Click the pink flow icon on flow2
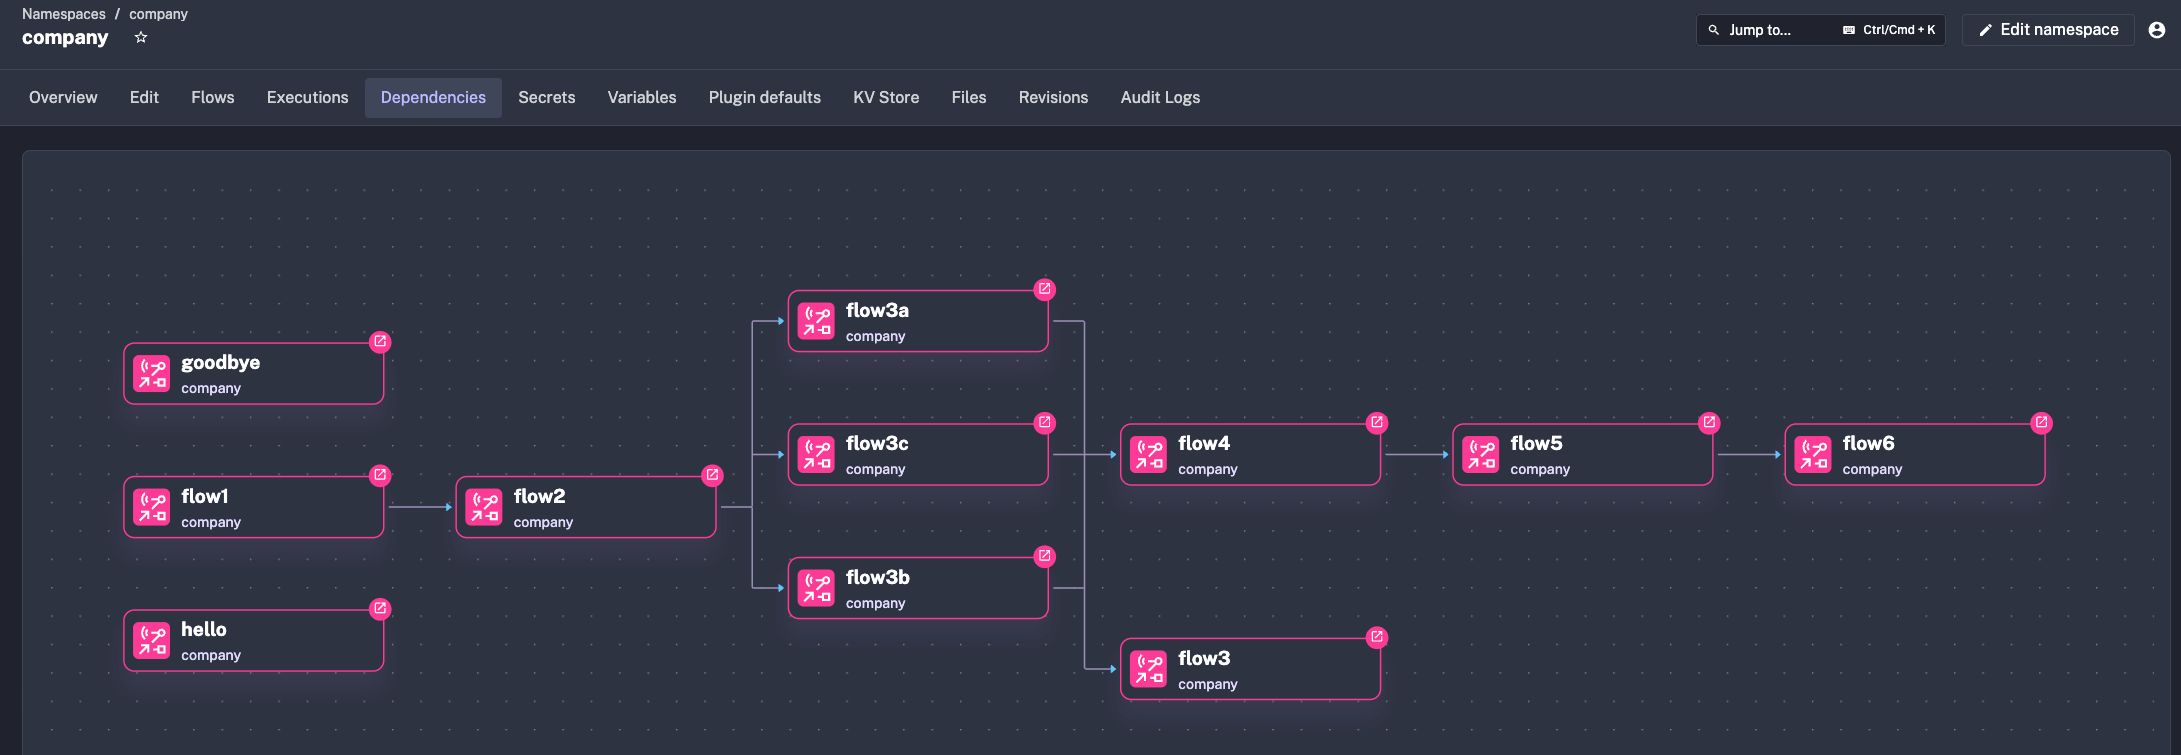This screenshot has height=755, width=2181. pyautogui.click(x=484, y=507)
